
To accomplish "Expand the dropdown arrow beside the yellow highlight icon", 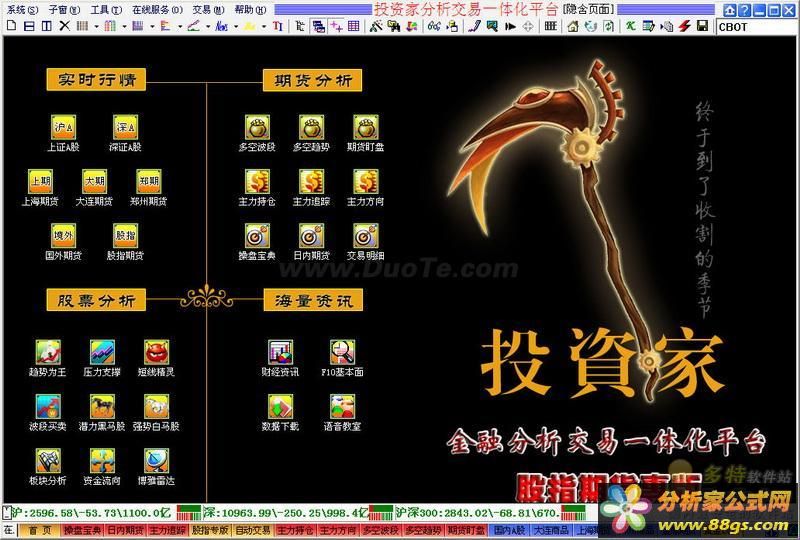I will (263, 27).
